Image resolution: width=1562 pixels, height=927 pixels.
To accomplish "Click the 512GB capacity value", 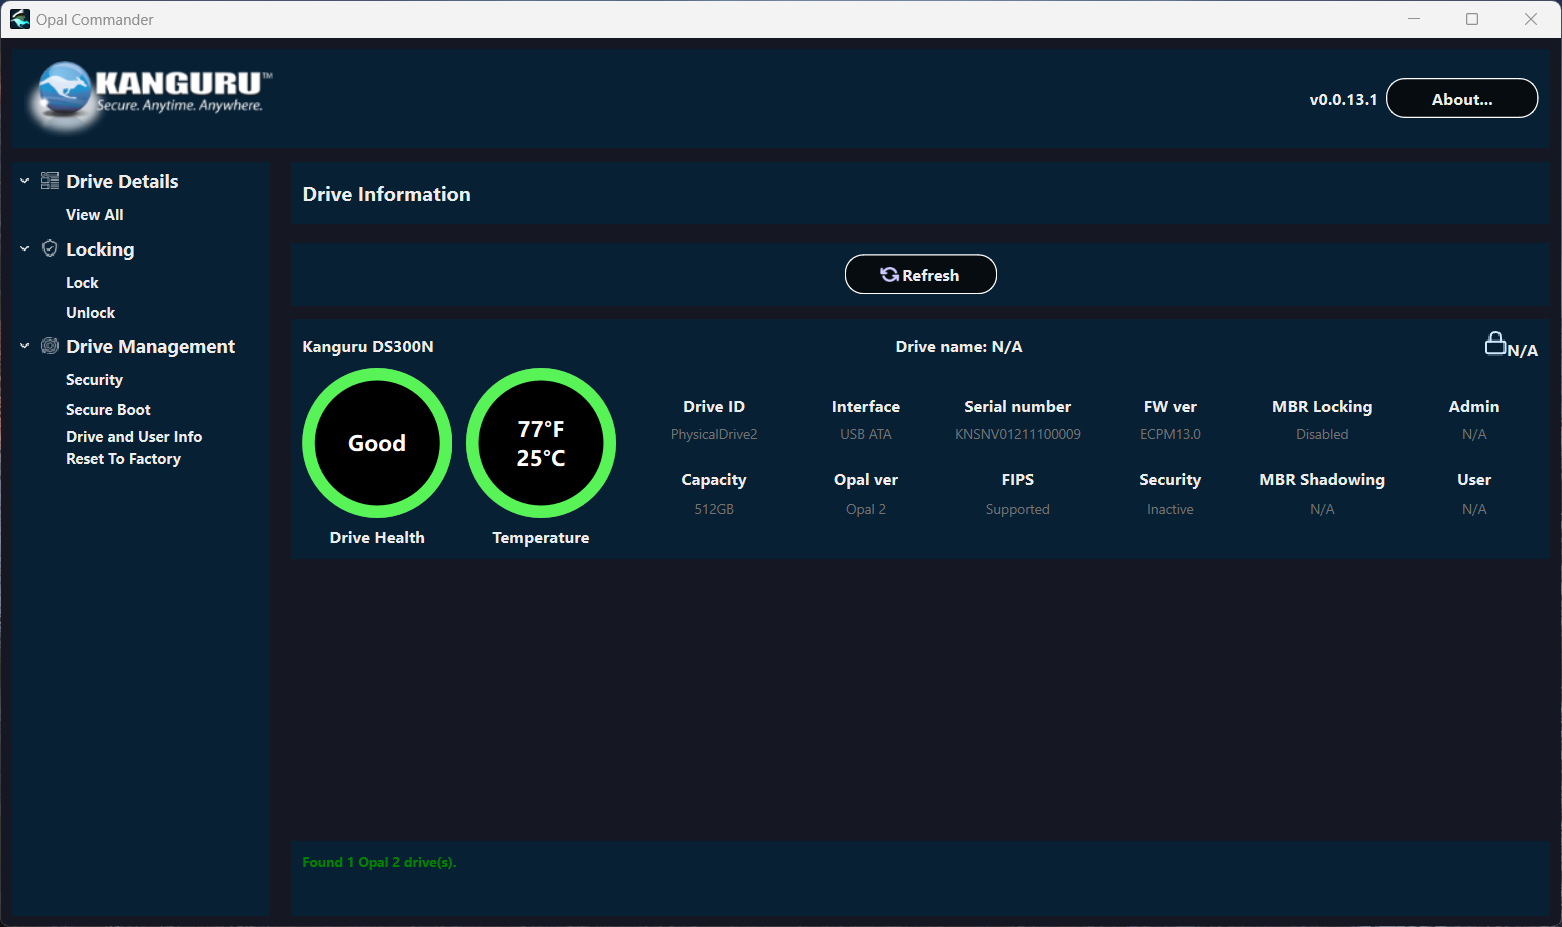I will (714, 509).
